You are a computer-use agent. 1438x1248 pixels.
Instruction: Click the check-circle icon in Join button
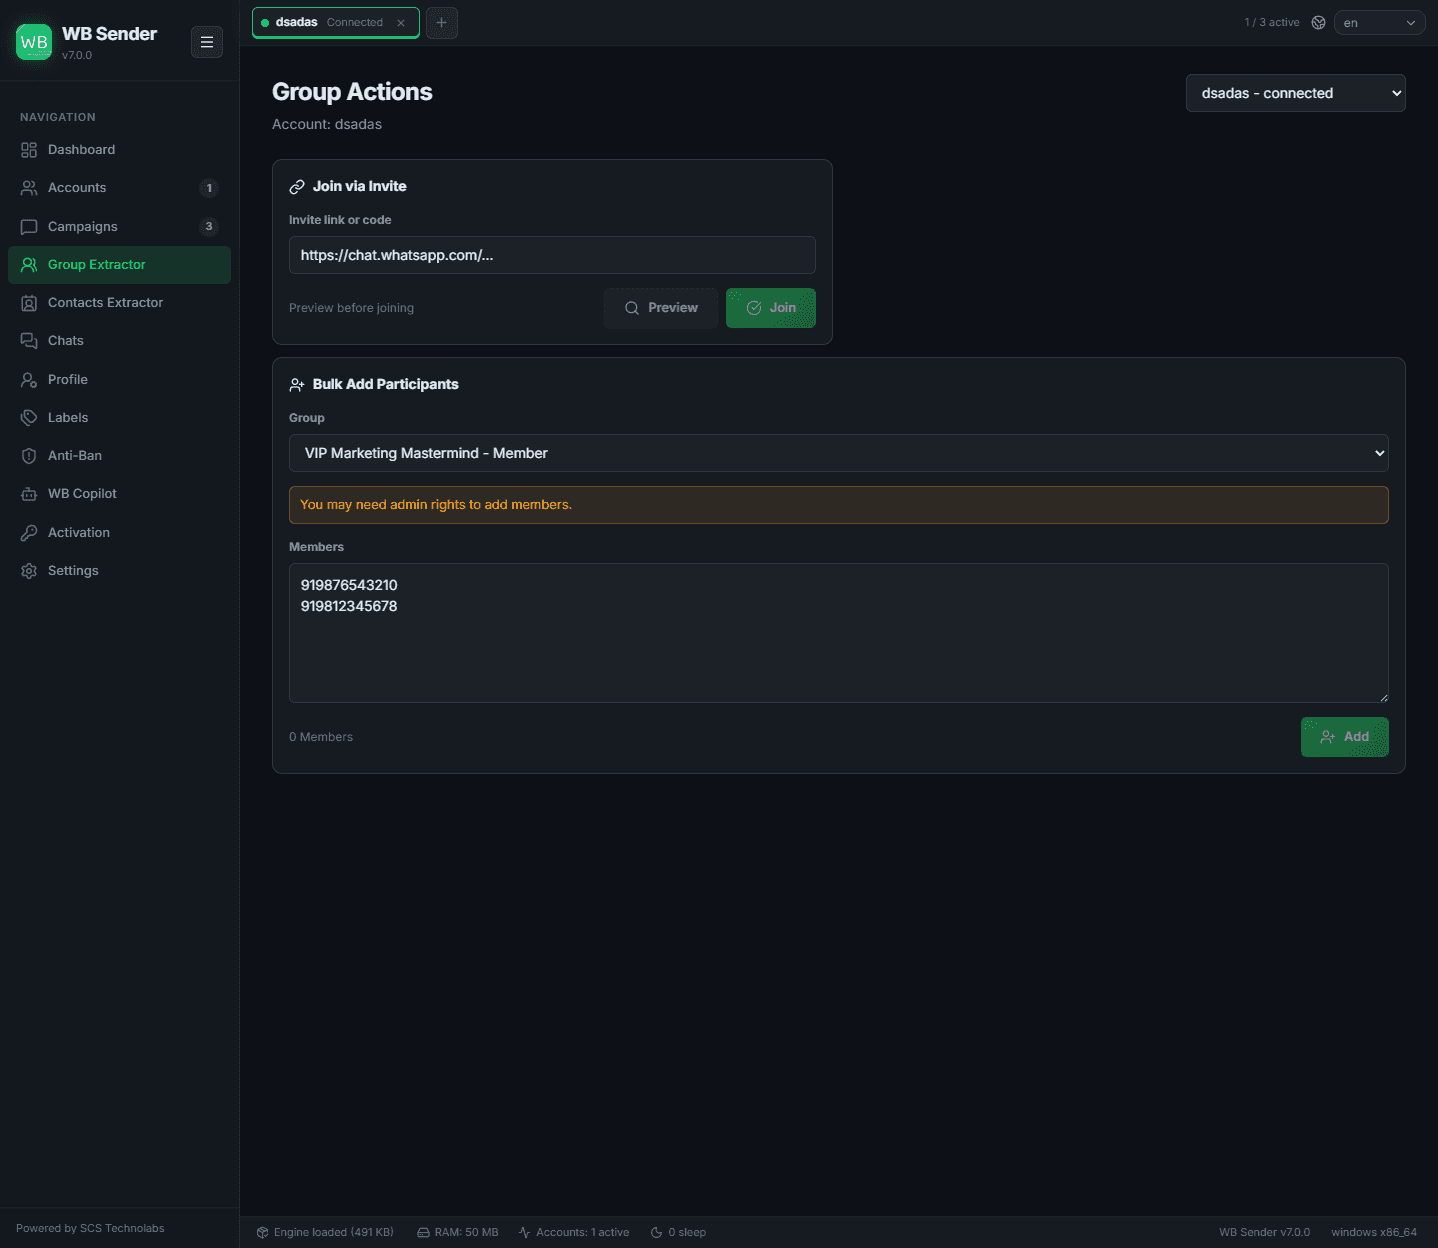click(x=754, y=308)
